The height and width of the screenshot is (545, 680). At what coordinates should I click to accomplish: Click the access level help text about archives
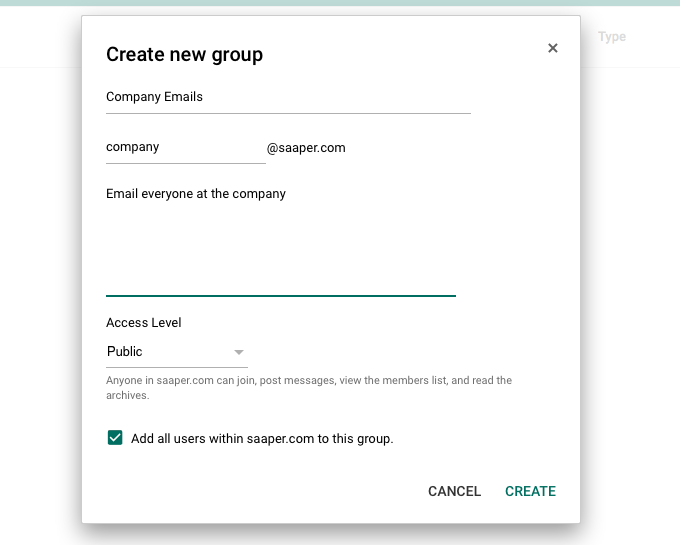pyautogui.click(x=309, y=388)
